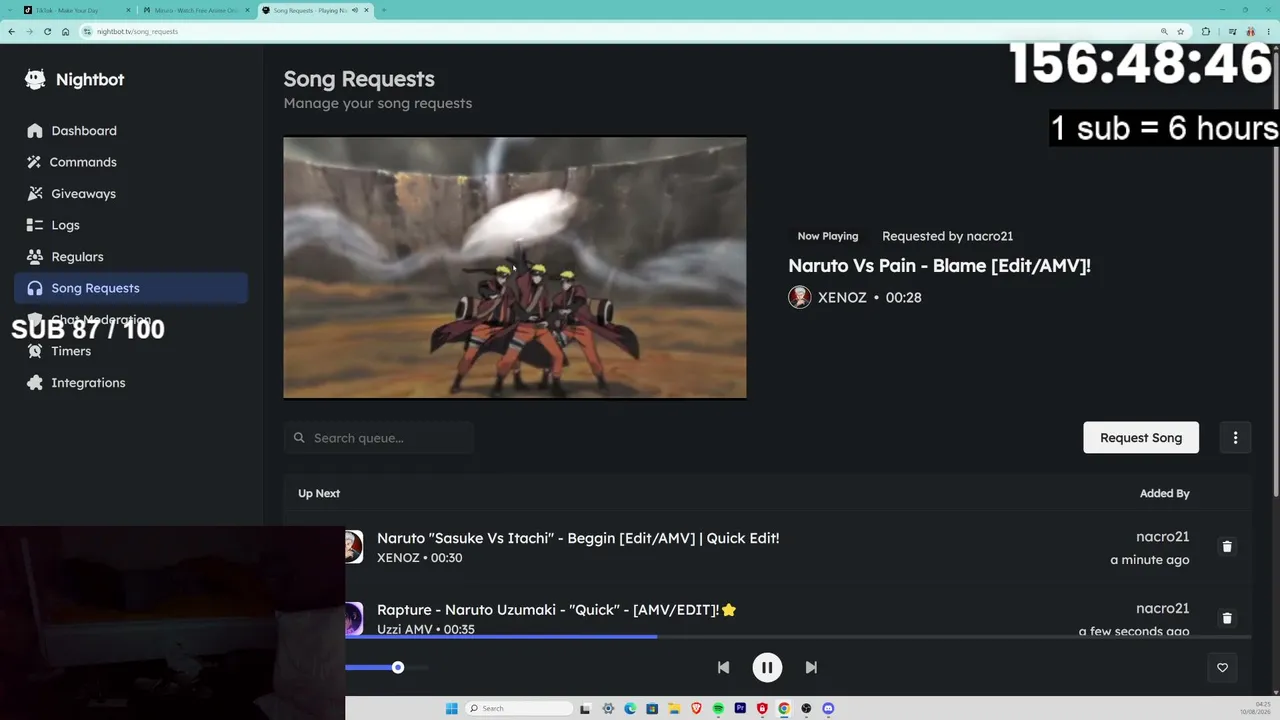
Task: Go to Commands in the sidebar
Action: click(131, 162)
